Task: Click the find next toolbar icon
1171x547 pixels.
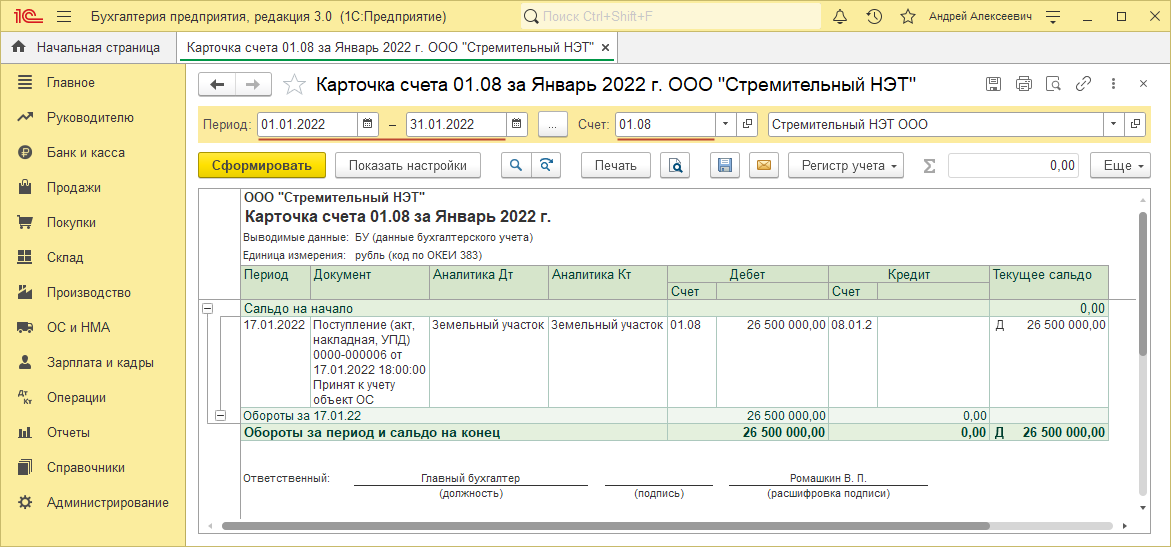Action: [545, 165]
